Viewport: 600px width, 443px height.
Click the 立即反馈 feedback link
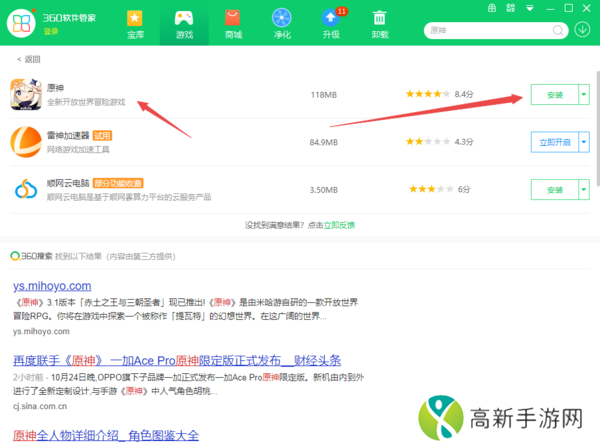click(339, 225)
